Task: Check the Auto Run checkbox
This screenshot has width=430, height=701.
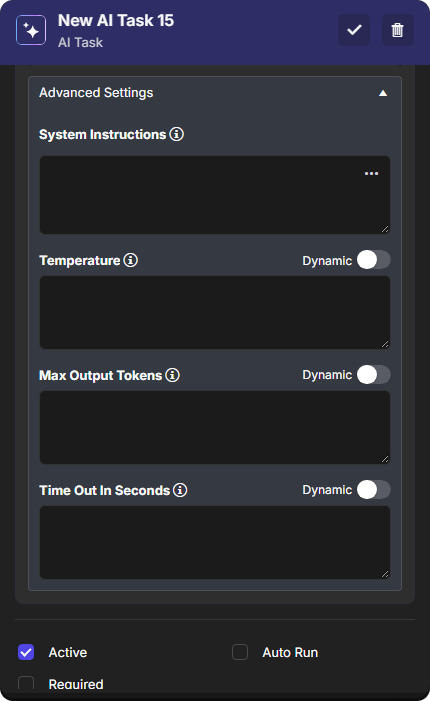Action: pyautogui.click(x=240, y=652)
